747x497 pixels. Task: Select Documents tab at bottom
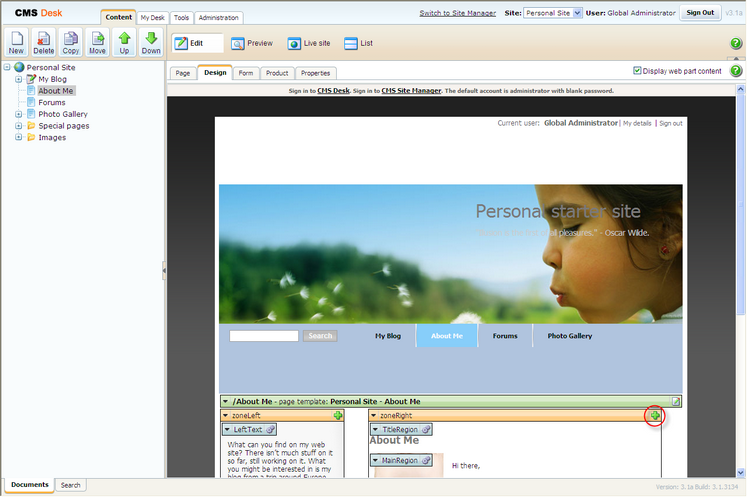(x=30, y=485)
